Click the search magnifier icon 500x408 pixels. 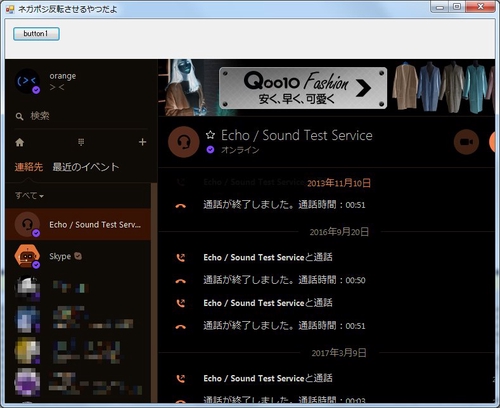[x=19, y=116]
